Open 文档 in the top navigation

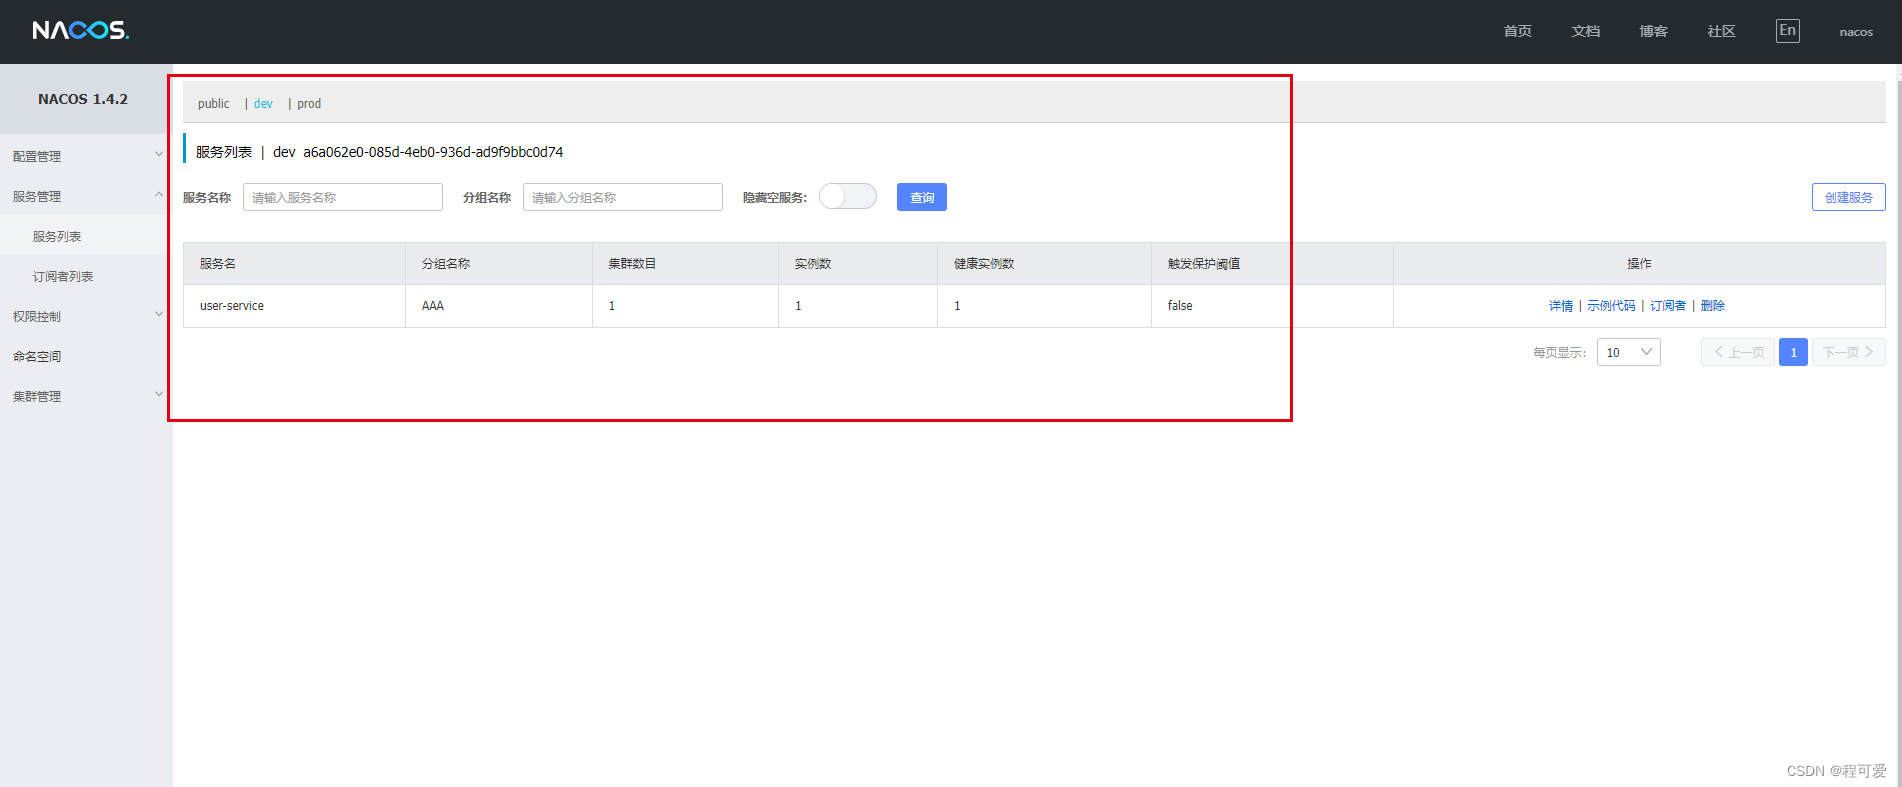point(1585,31)
